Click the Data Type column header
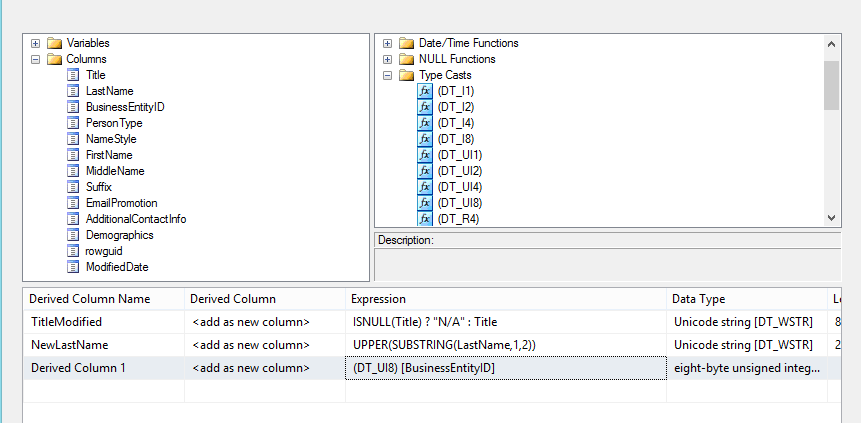Screen dimensions: 861x423 tap(746, 299)
